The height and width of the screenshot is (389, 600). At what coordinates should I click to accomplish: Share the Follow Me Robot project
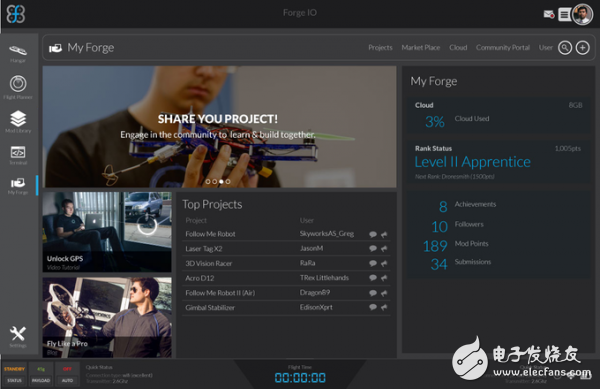(x=384, y=234)
